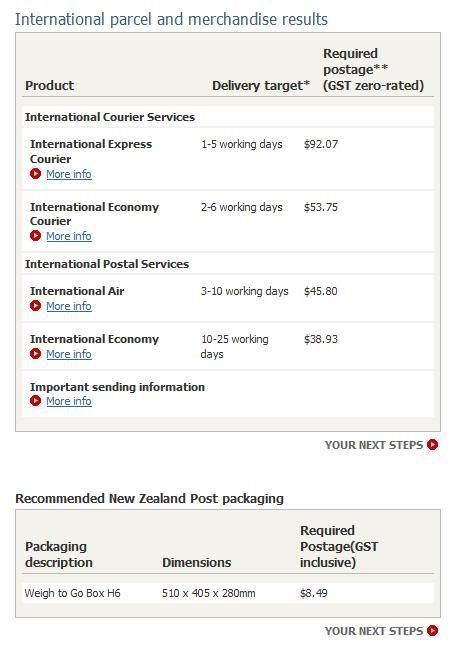
Task: Click red arrow beside bottom YOUR NEXT STEPS
Action: [x=432, y=631]
